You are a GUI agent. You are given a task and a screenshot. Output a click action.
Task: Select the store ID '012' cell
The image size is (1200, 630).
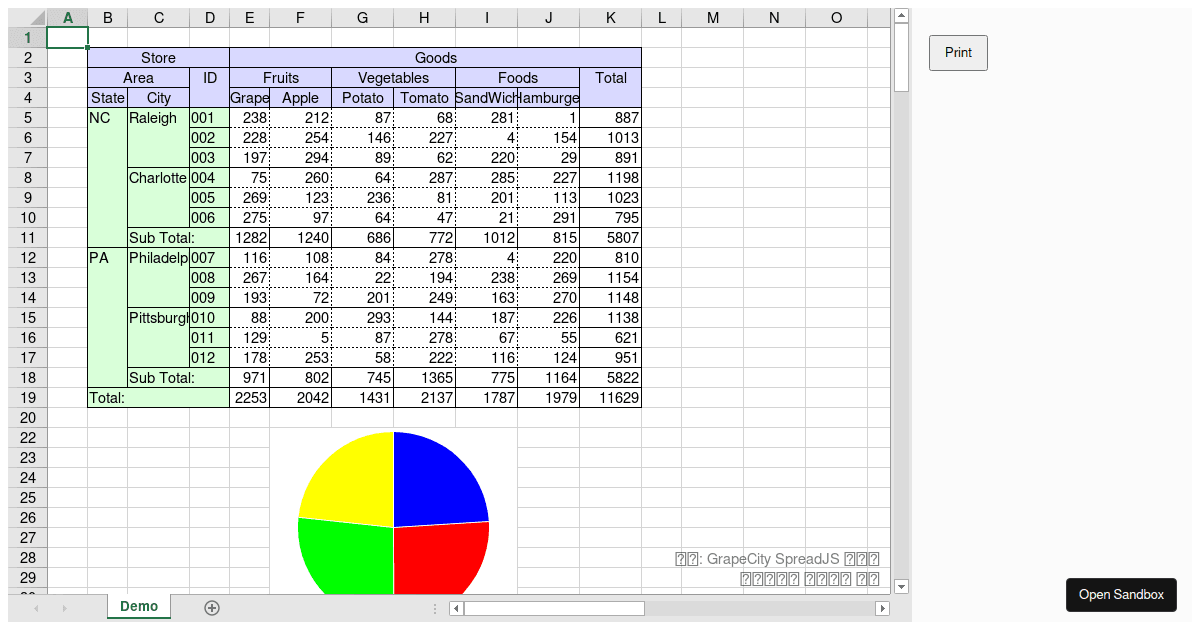coord(209,358)
